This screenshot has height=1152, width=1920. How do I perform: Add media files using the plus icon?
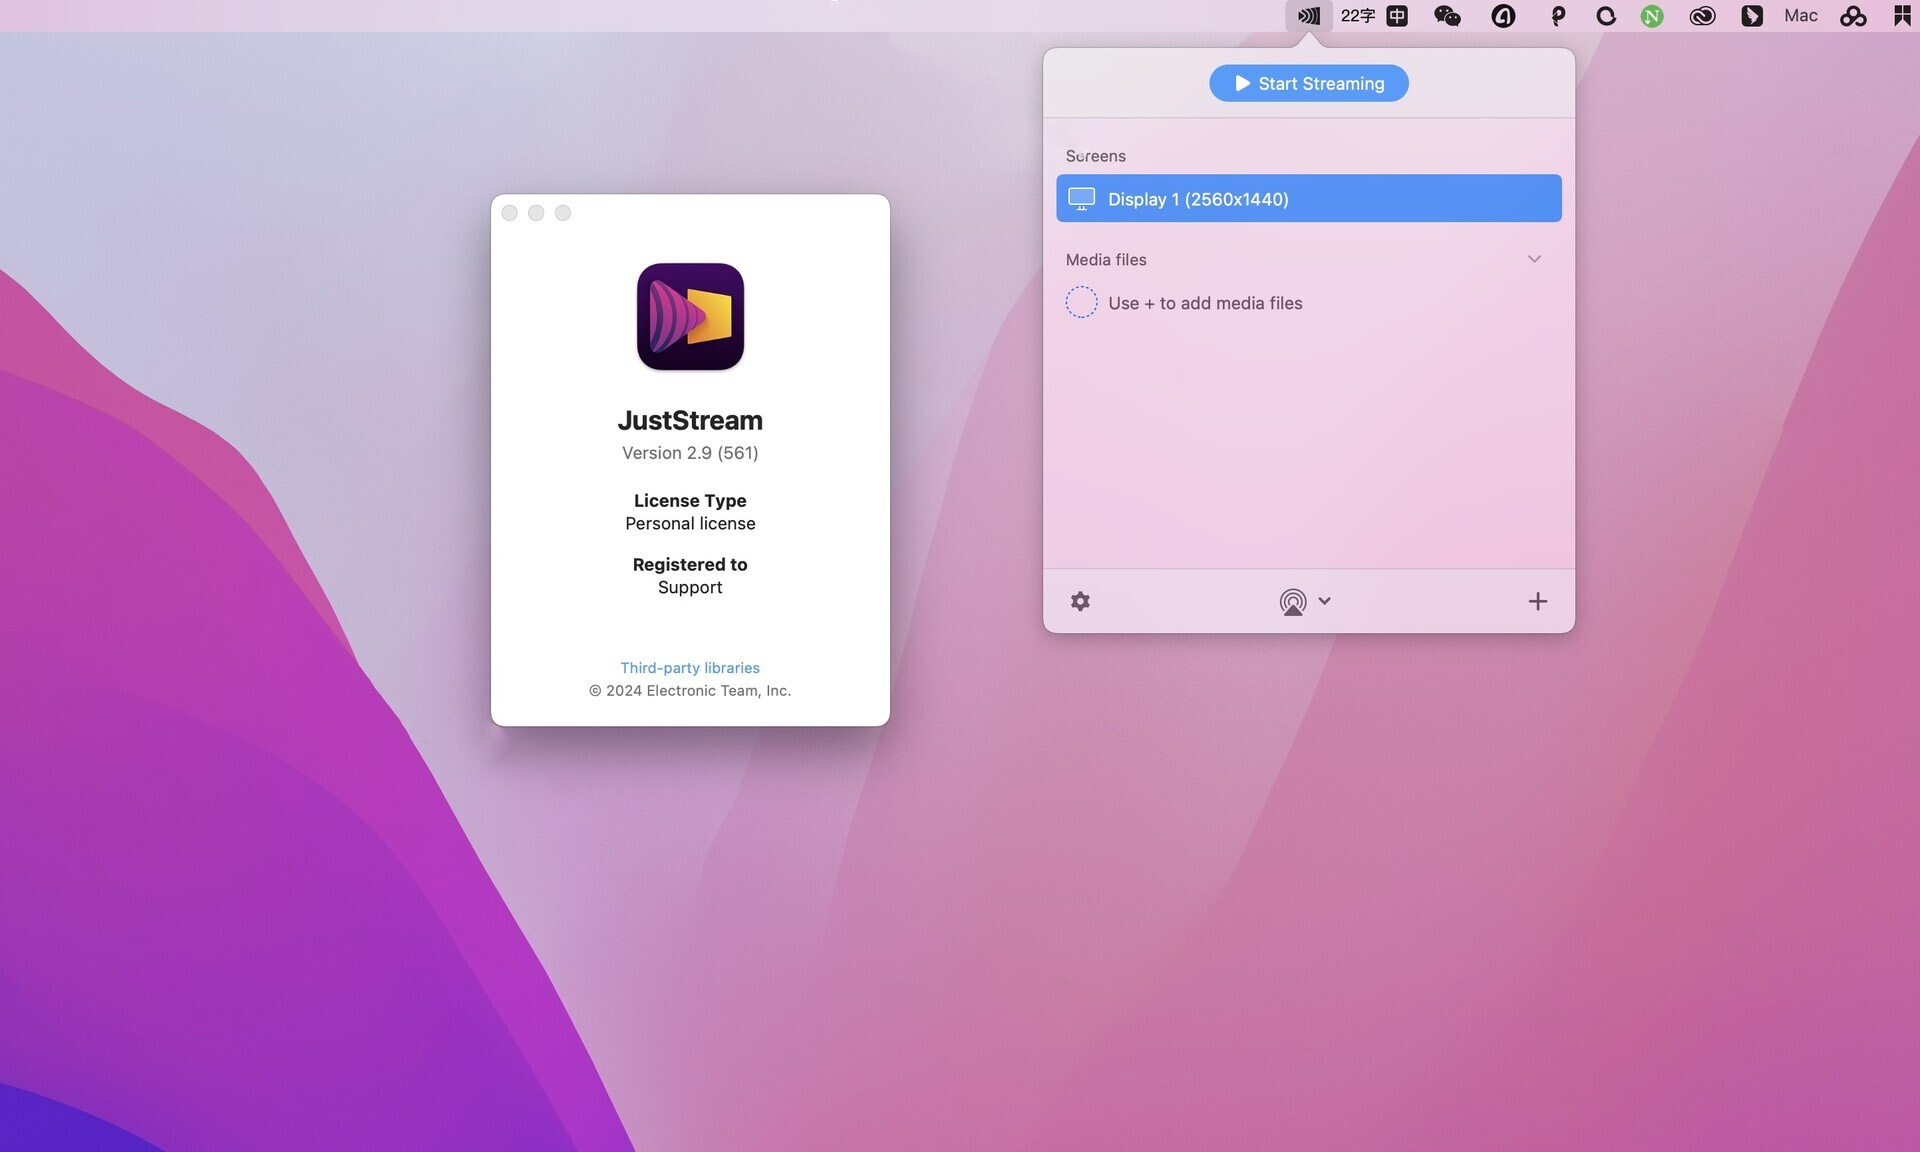coord(1537,601)
